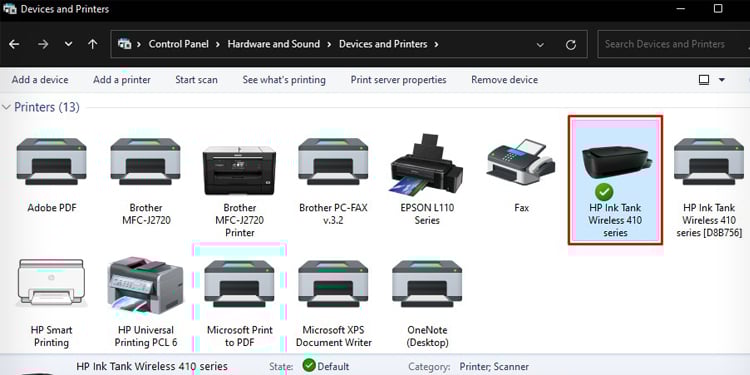The image size is (750, 375).
Task: Click the Printers (13) group header text
Action: 47,107
